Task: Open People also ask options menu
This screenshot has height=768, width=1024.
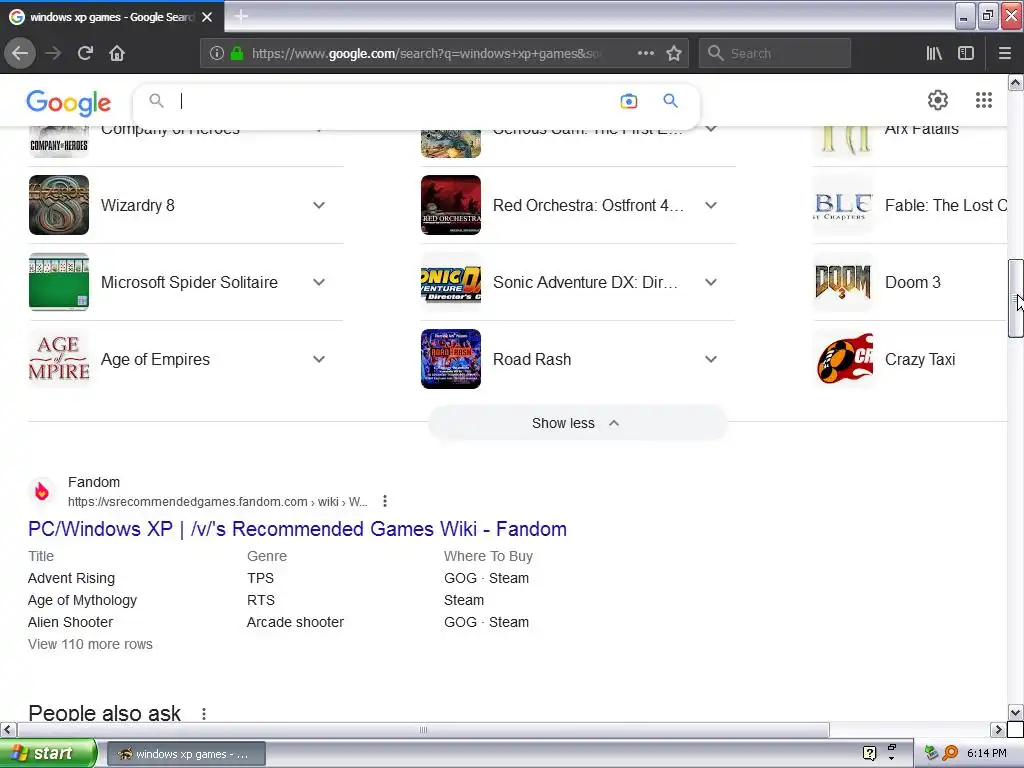Action: 204,713
